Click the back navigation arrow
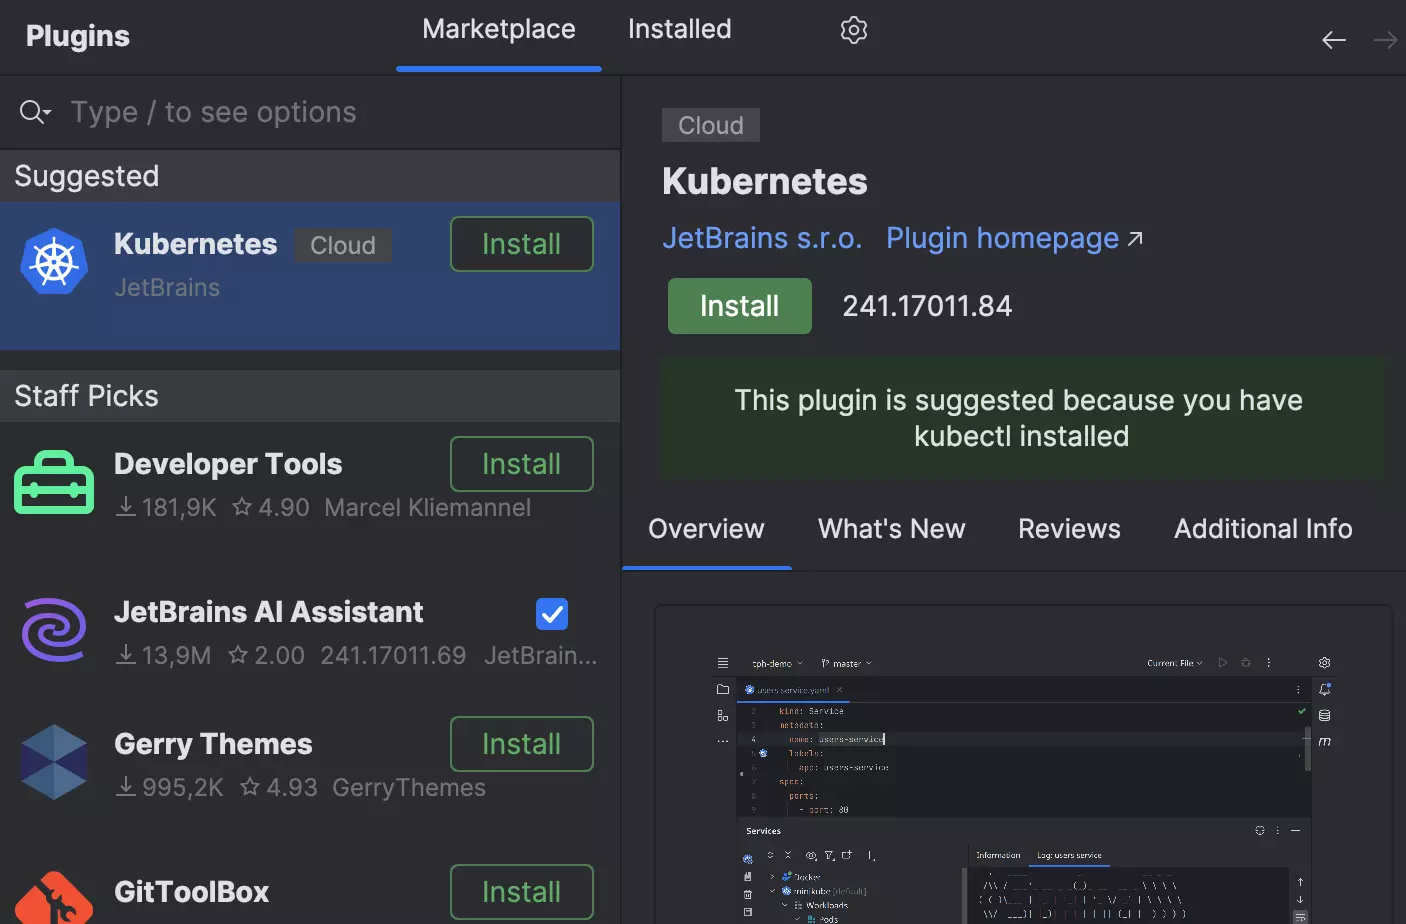Viewport: 1406px width, 924px height. [x=1334, y=39]
